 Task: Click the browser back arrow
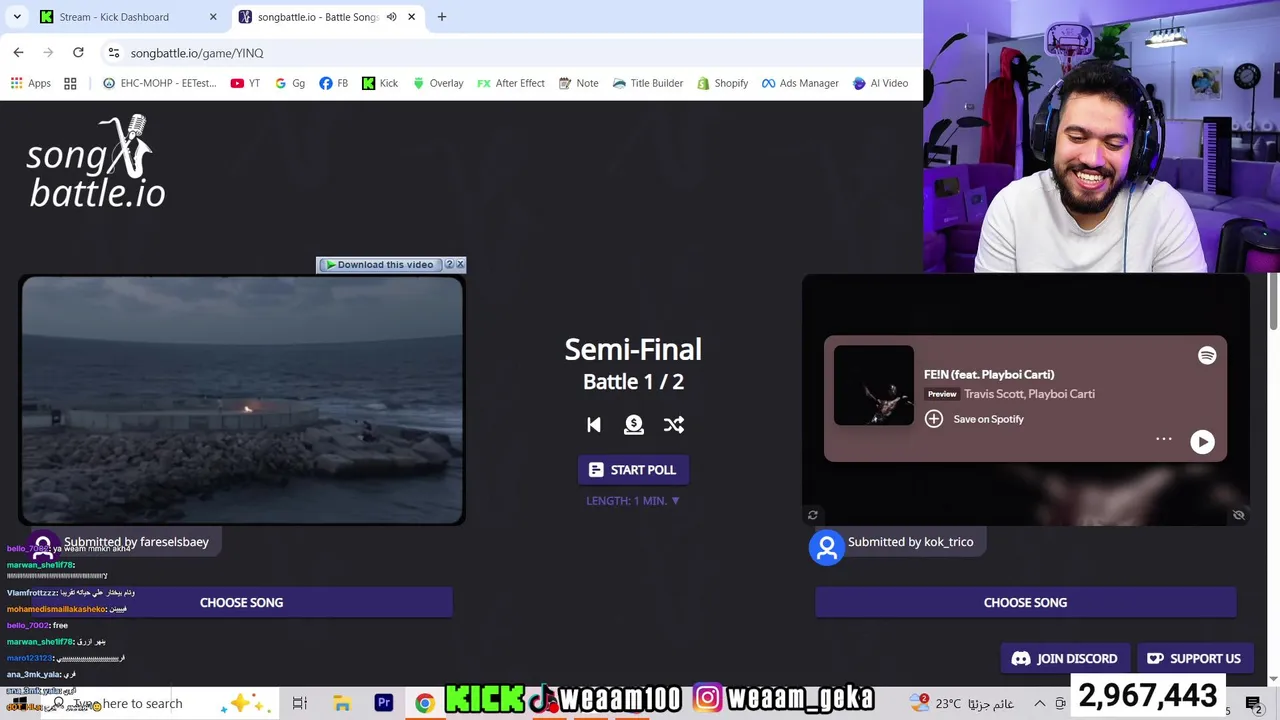click(18, 52)
